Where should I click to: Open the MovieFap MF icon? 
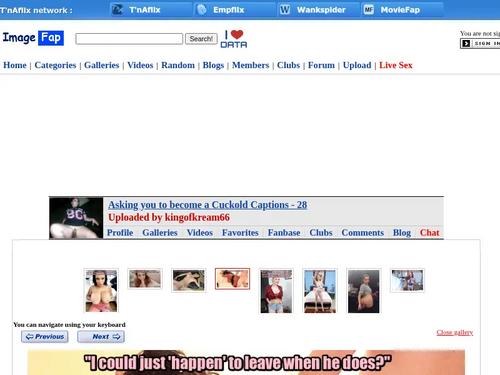(x=368, y=10)
